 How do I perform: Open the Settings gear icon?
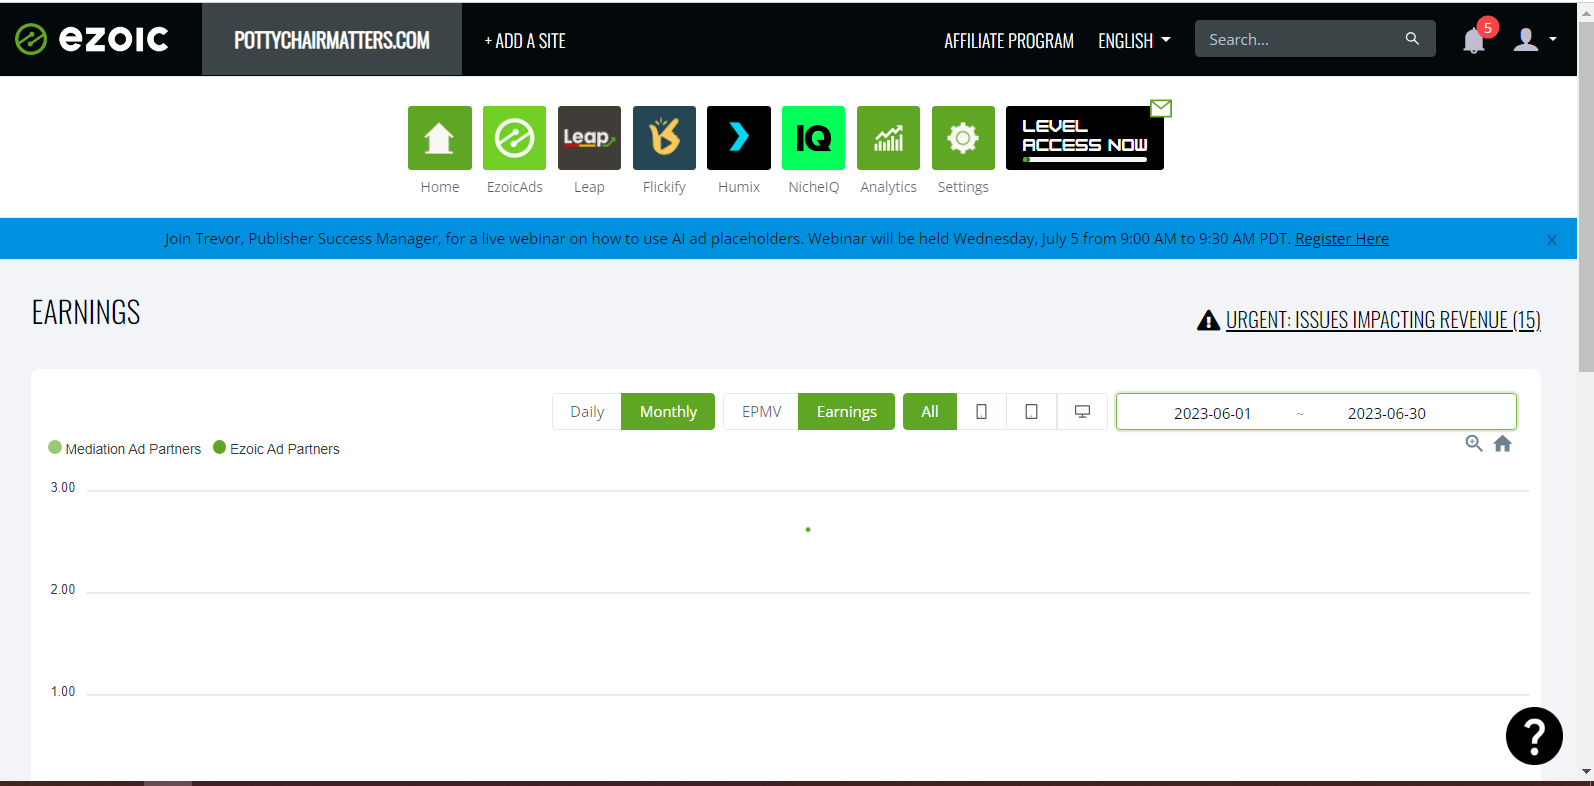(x=963, y=138)
